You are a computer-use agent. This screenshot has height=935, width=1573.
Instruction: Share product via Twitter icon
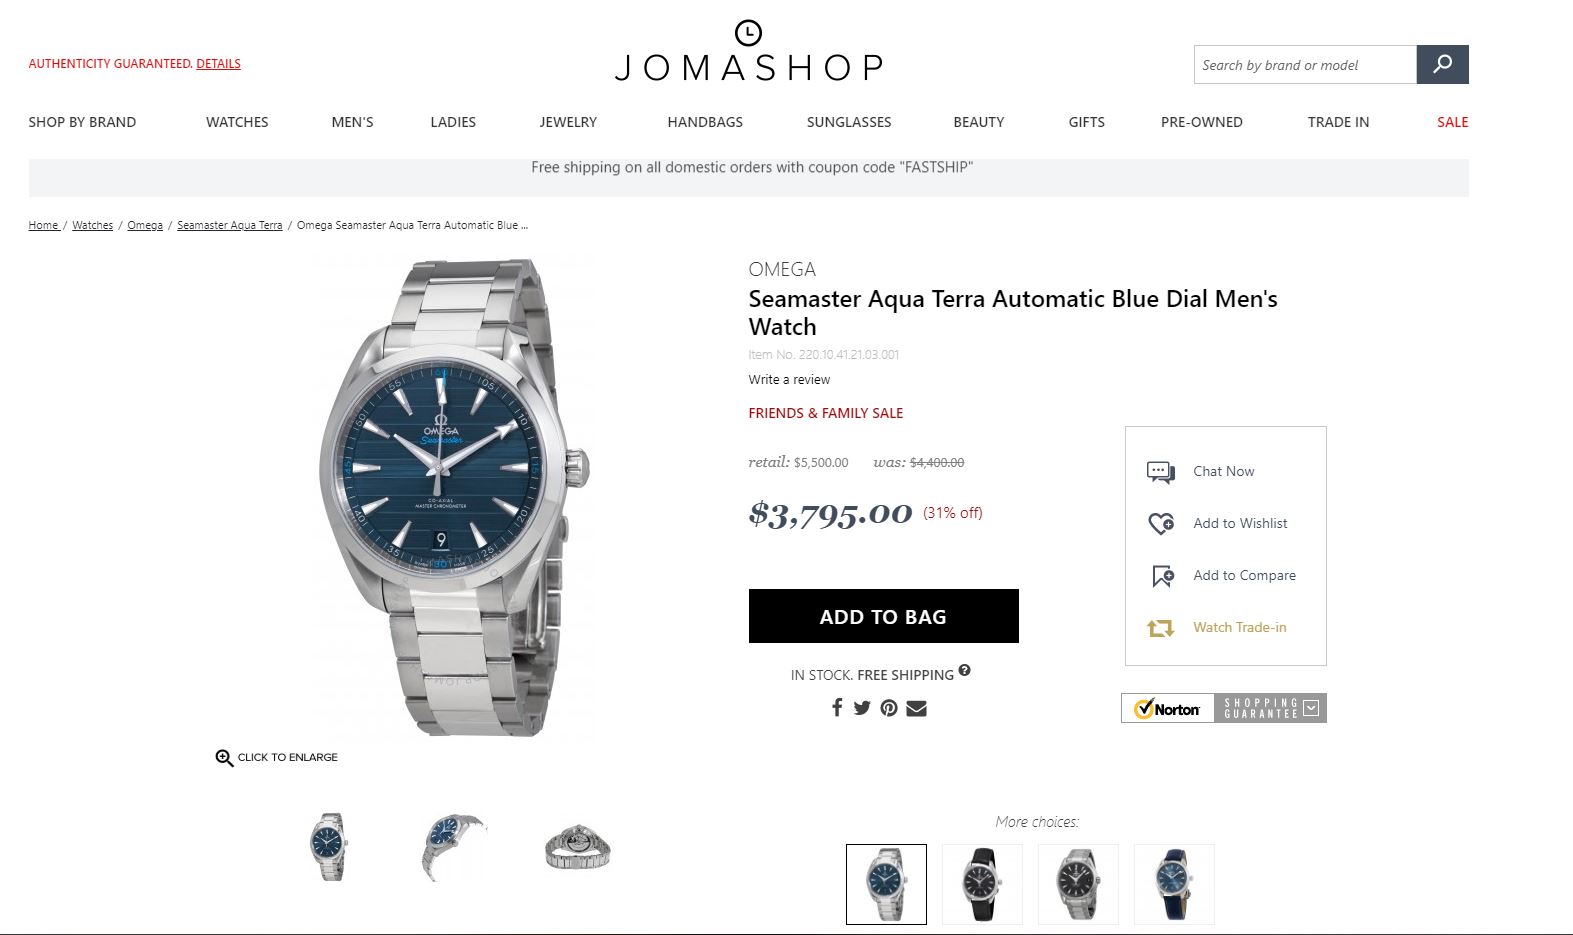(862, 708)
